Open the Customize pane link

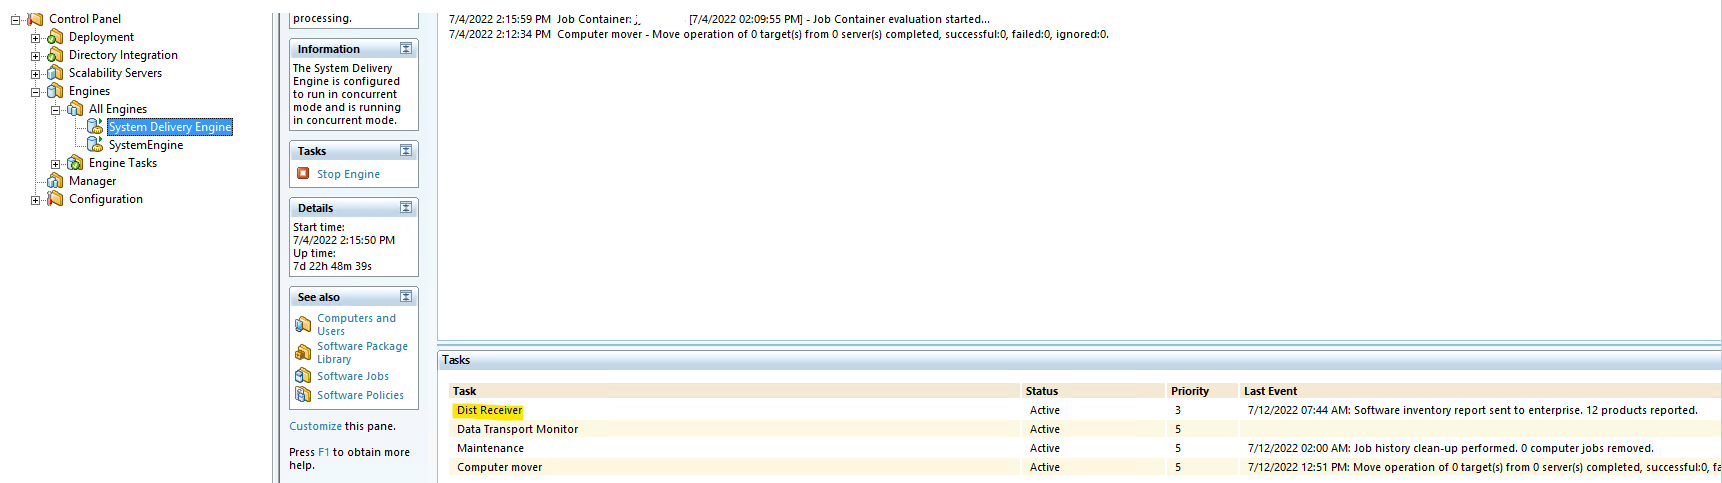coord(315,426)
